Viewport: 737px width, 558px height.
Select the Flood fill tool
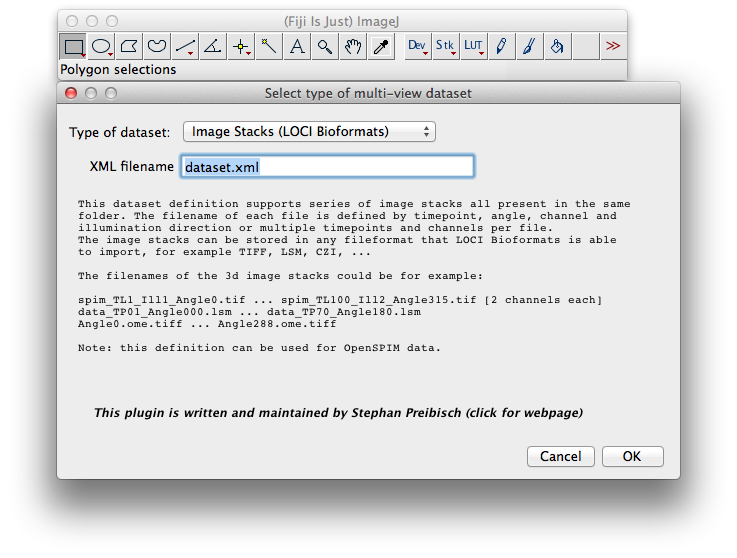click(x=557, y=46)
